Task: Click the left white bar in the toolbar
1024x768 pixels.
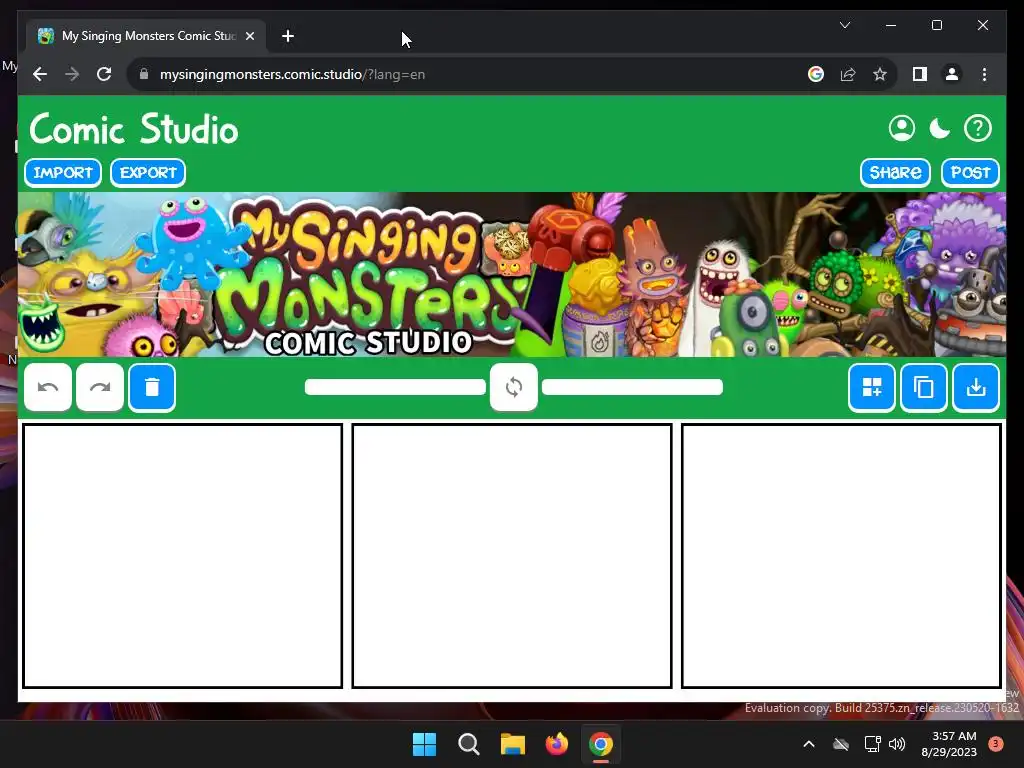Action: pyautogui.click(x=395, y=387)
